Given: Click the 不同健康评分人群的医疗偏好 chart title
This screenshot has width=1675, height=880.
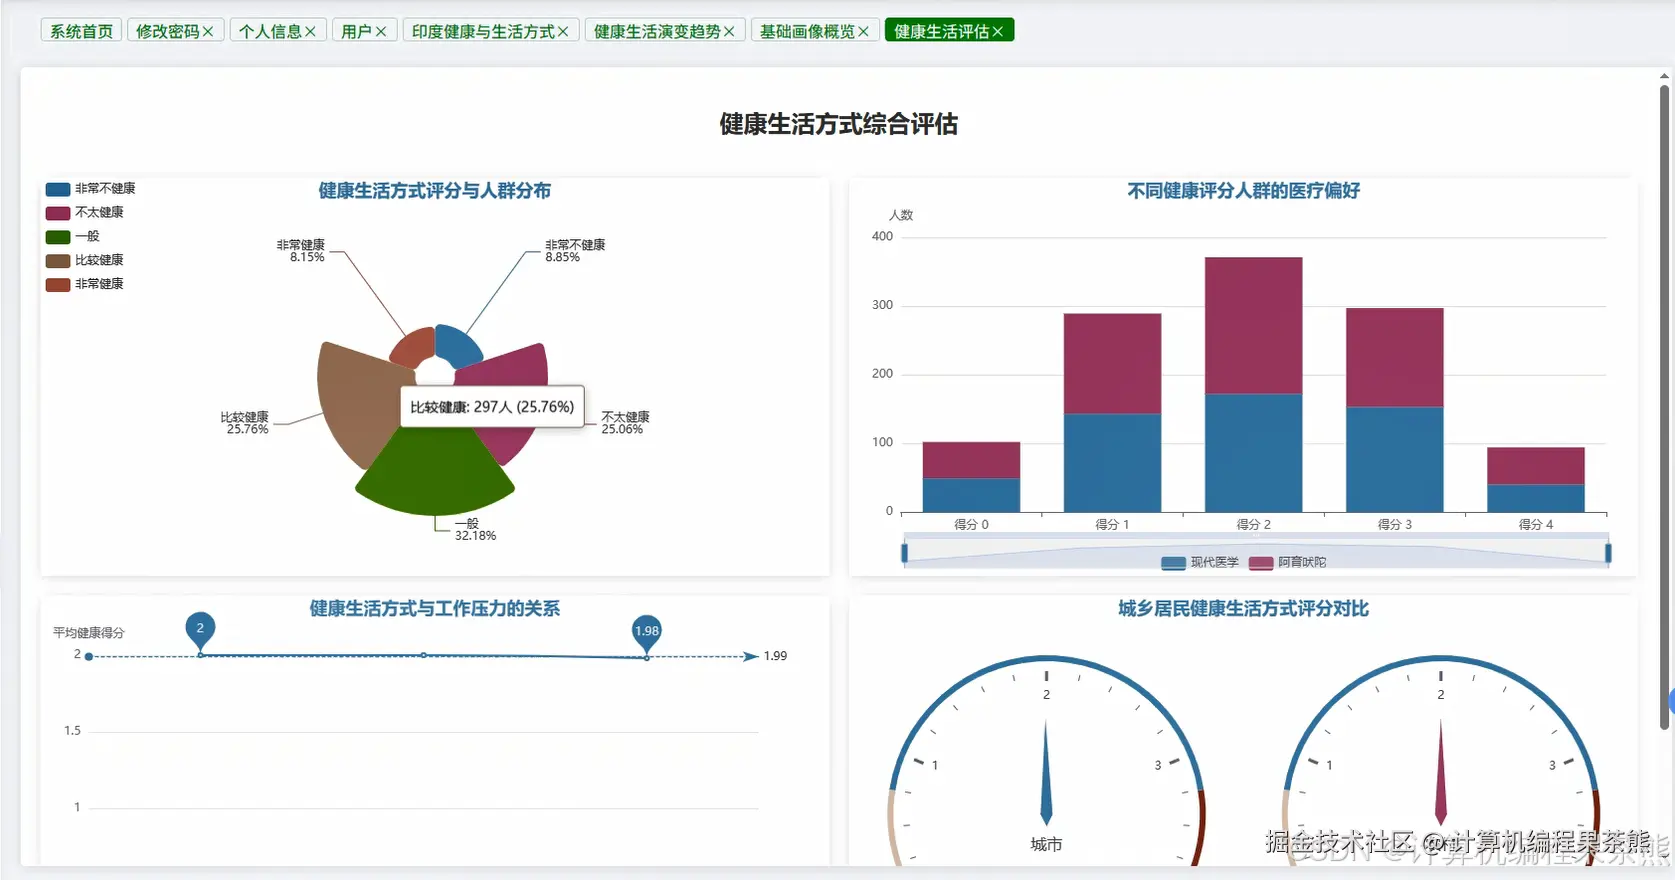Looking at the screenshot, I should pos(1243,191).
